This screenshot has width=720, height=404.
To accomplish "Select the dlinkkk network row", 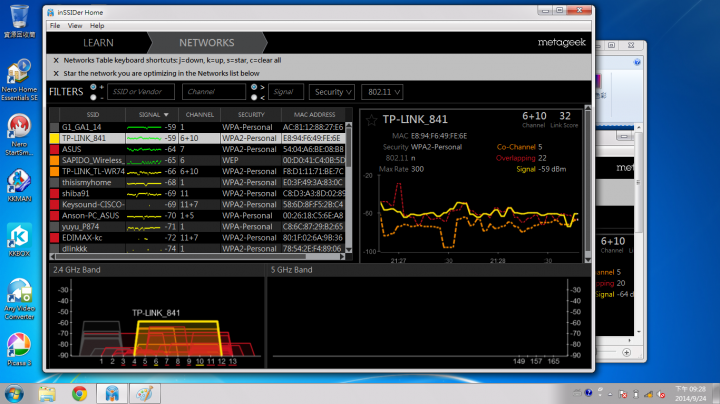I will tap(197, 248).
